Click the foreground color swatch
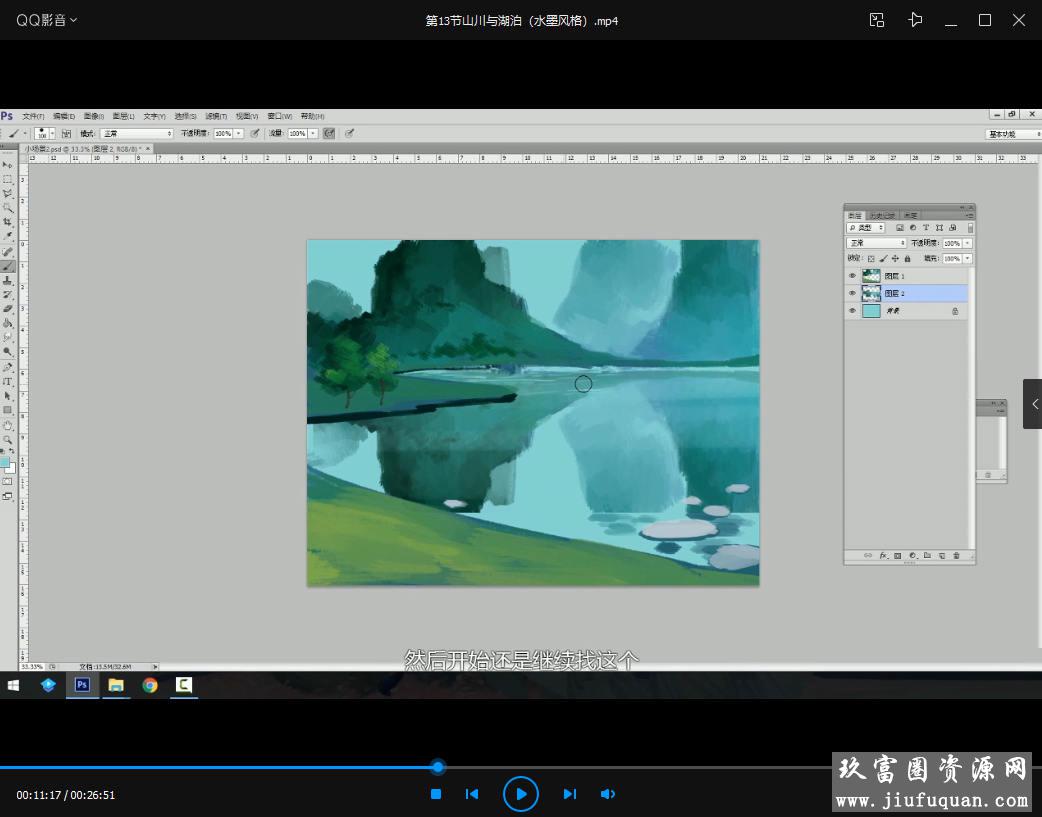The width and height of the screenshot is (1042, 817). [x=5, y=461]
